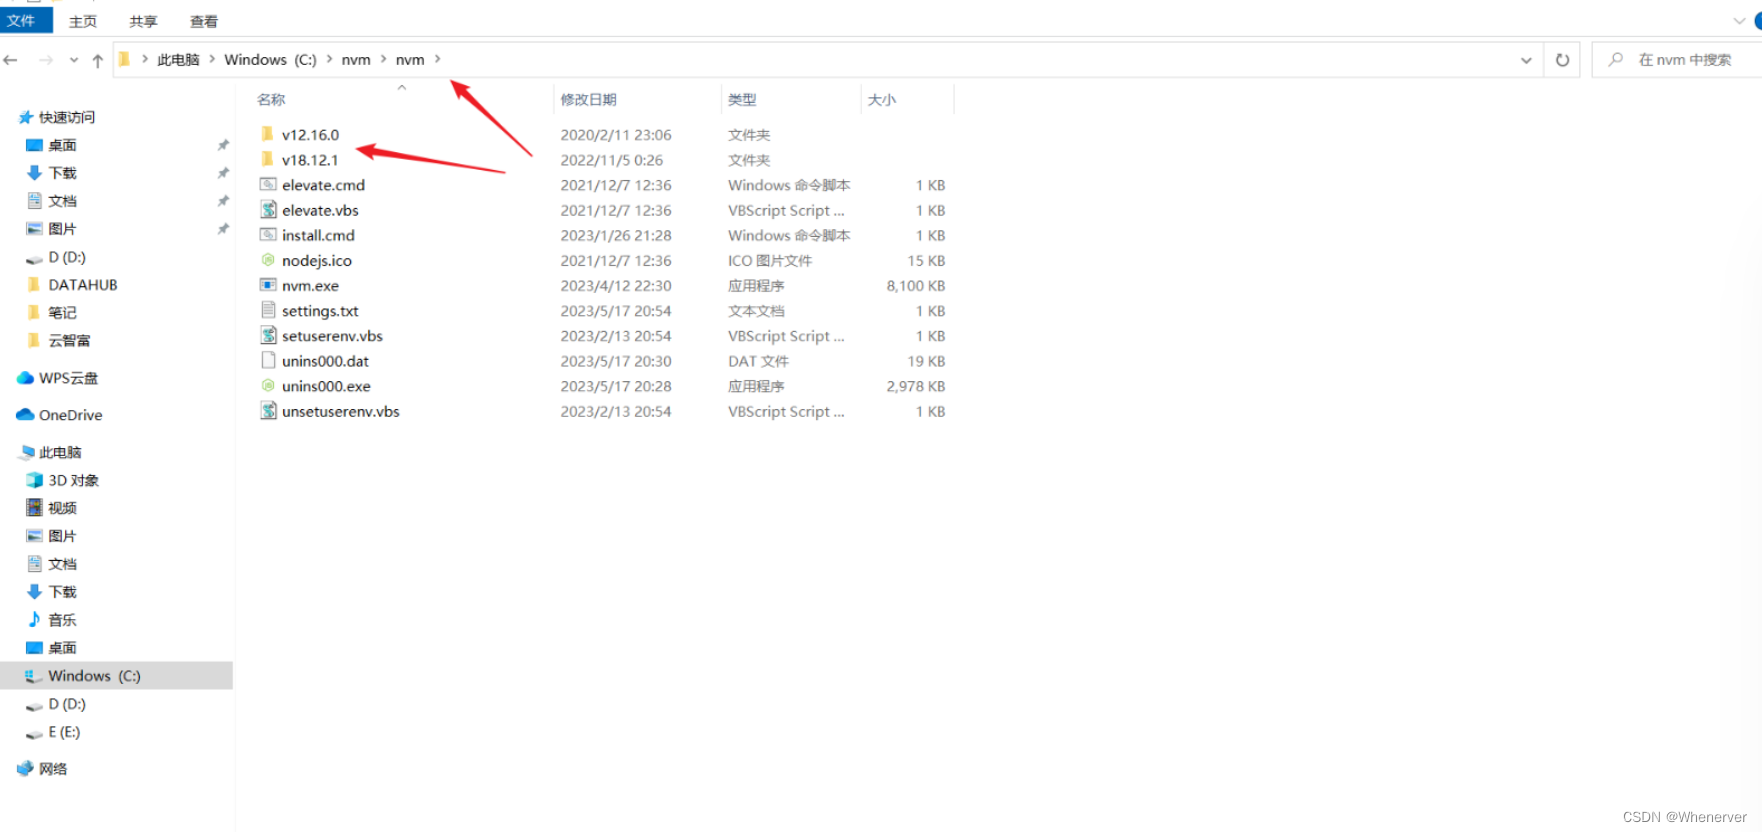The width and height of the screenshot is (1762, 832).
Task: Select Windows (C:) drive in sidebar
Action: (116, 676)
